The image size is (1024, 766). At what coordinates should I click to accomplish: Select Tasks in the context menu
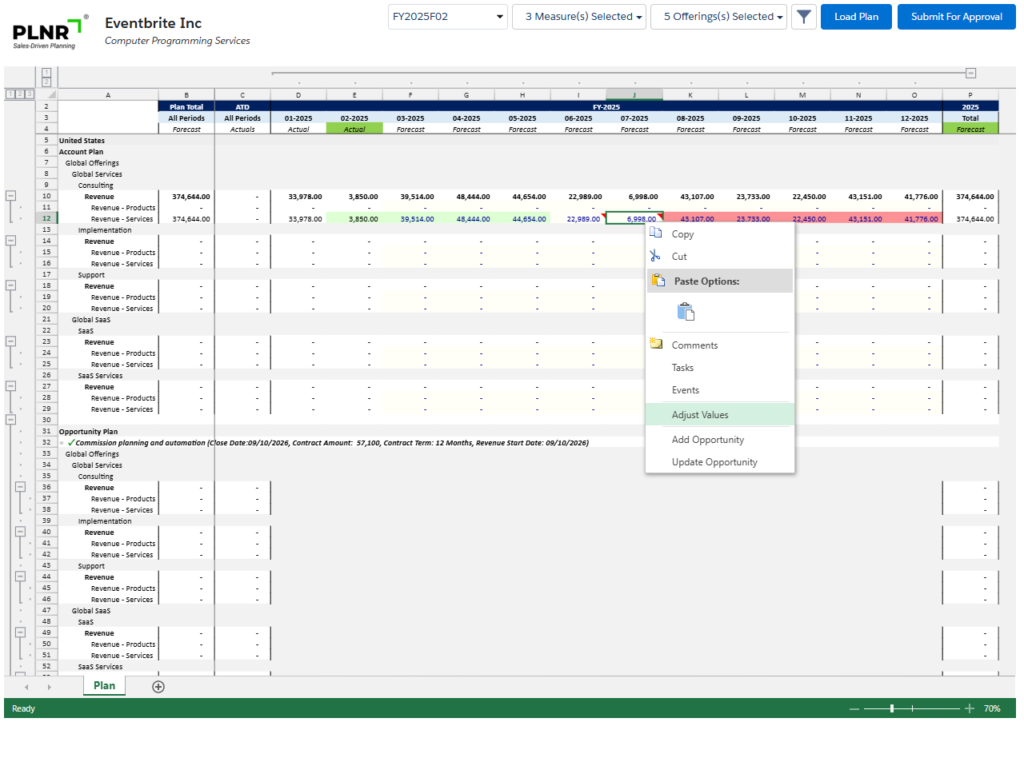(x=720, y=368)
